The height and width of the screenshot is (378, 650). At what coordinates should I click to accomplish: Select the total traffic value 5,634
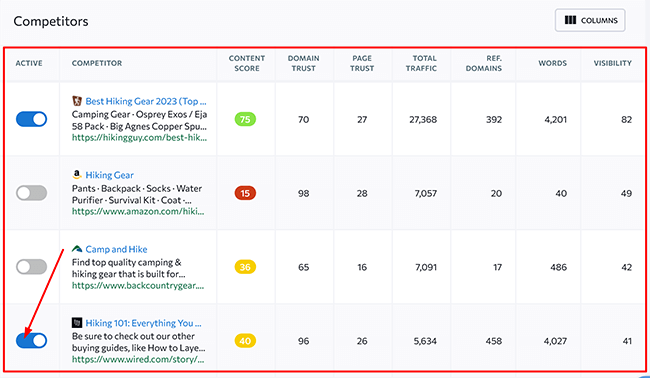coord(425,341)
